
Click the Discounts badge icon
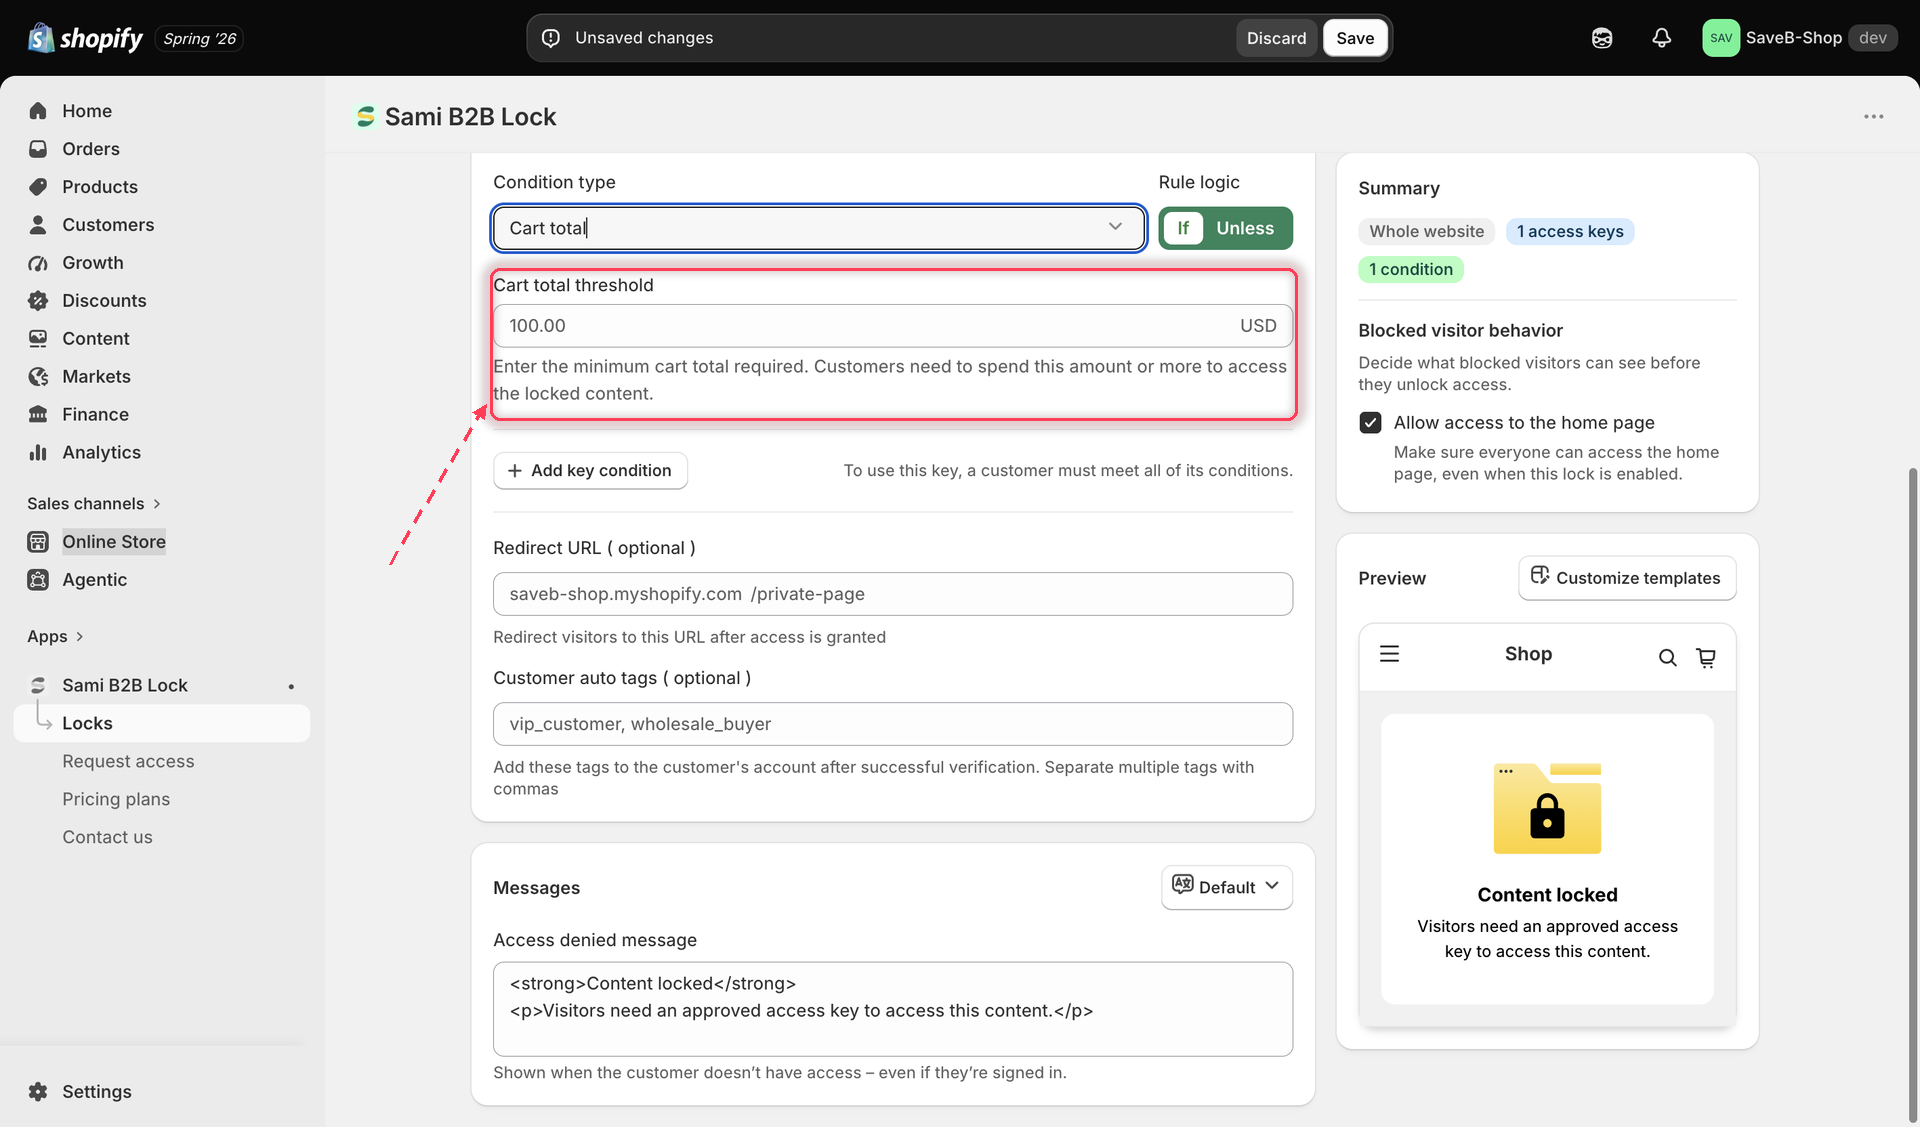38,301
